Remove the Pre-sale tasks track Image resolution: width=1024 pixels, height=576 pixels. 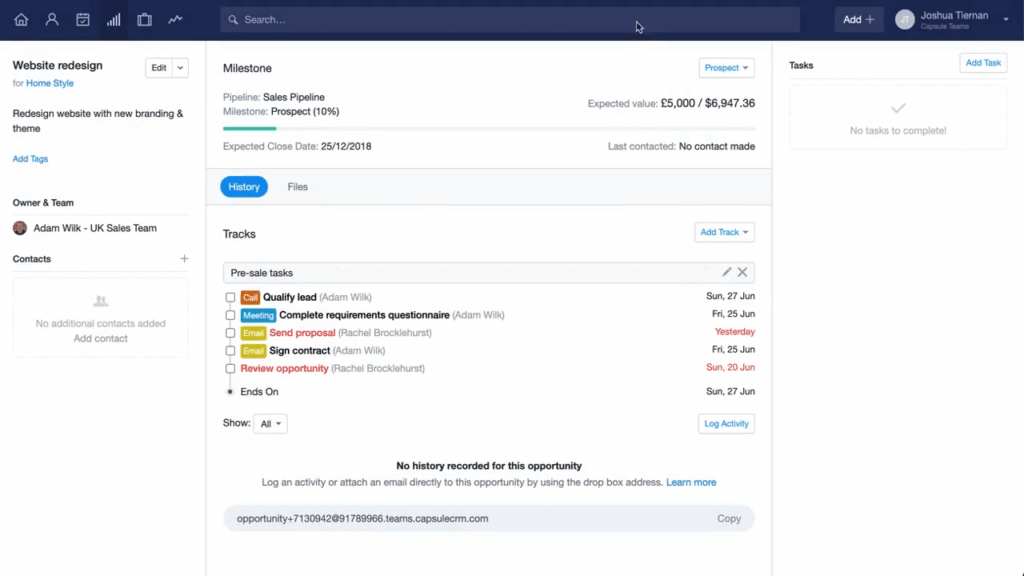[743, 272]
